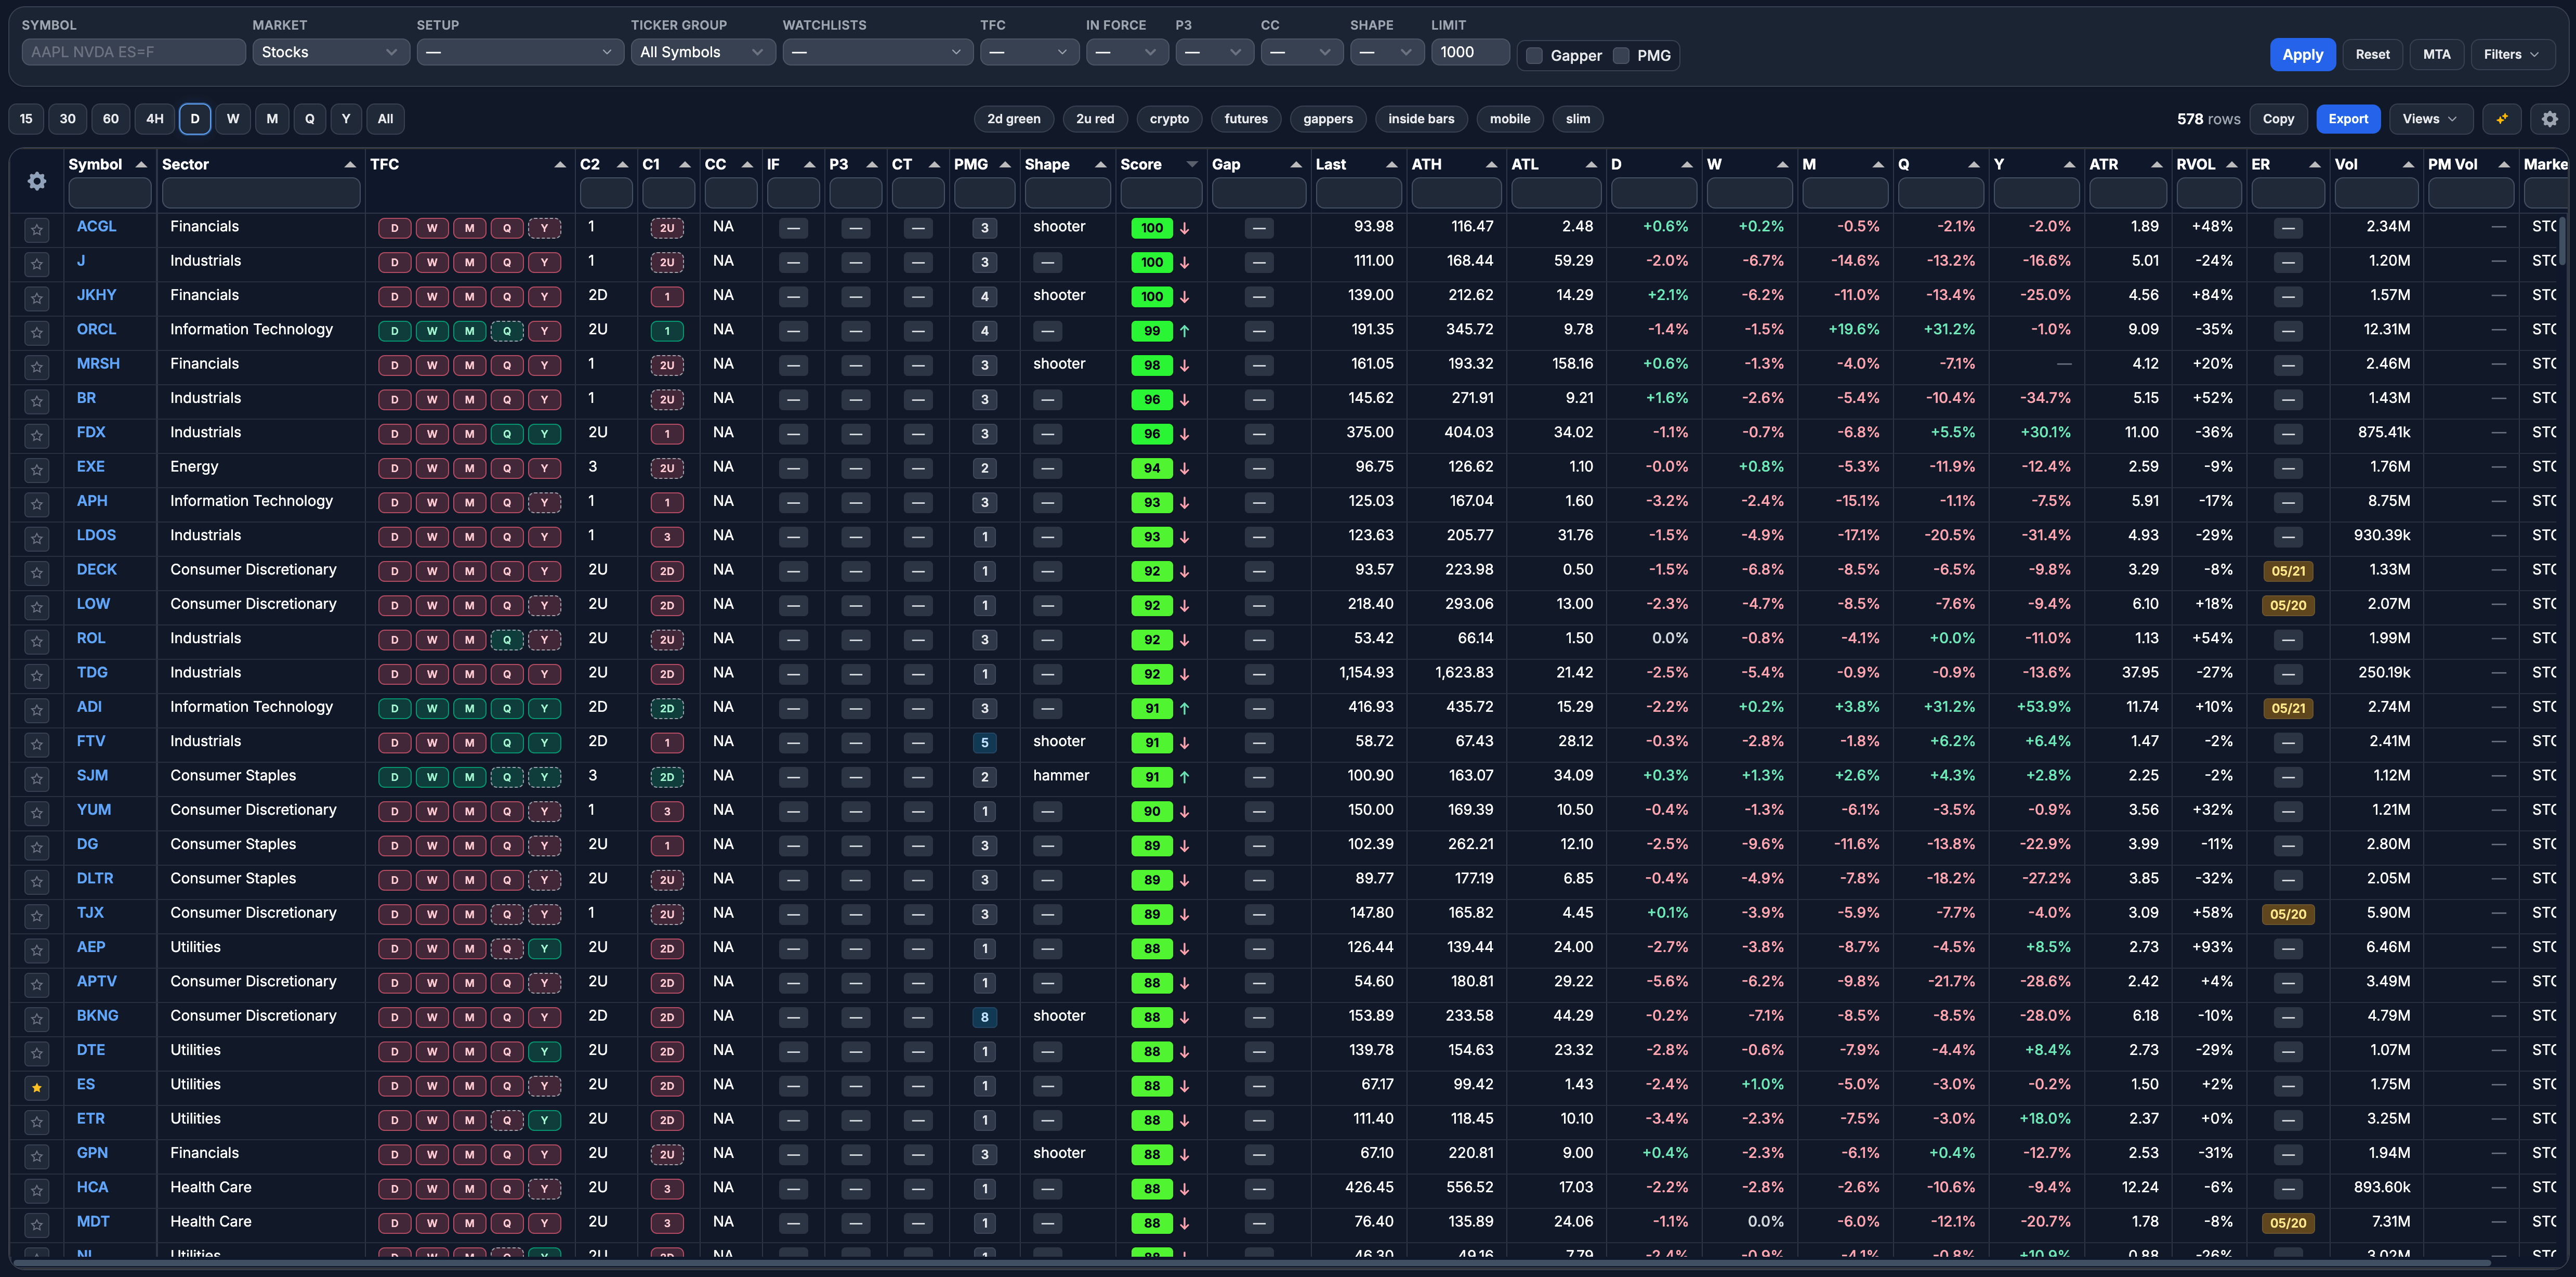Click the MTA button
The width and height of the screenshot is (2576, 1277).
2436,55
